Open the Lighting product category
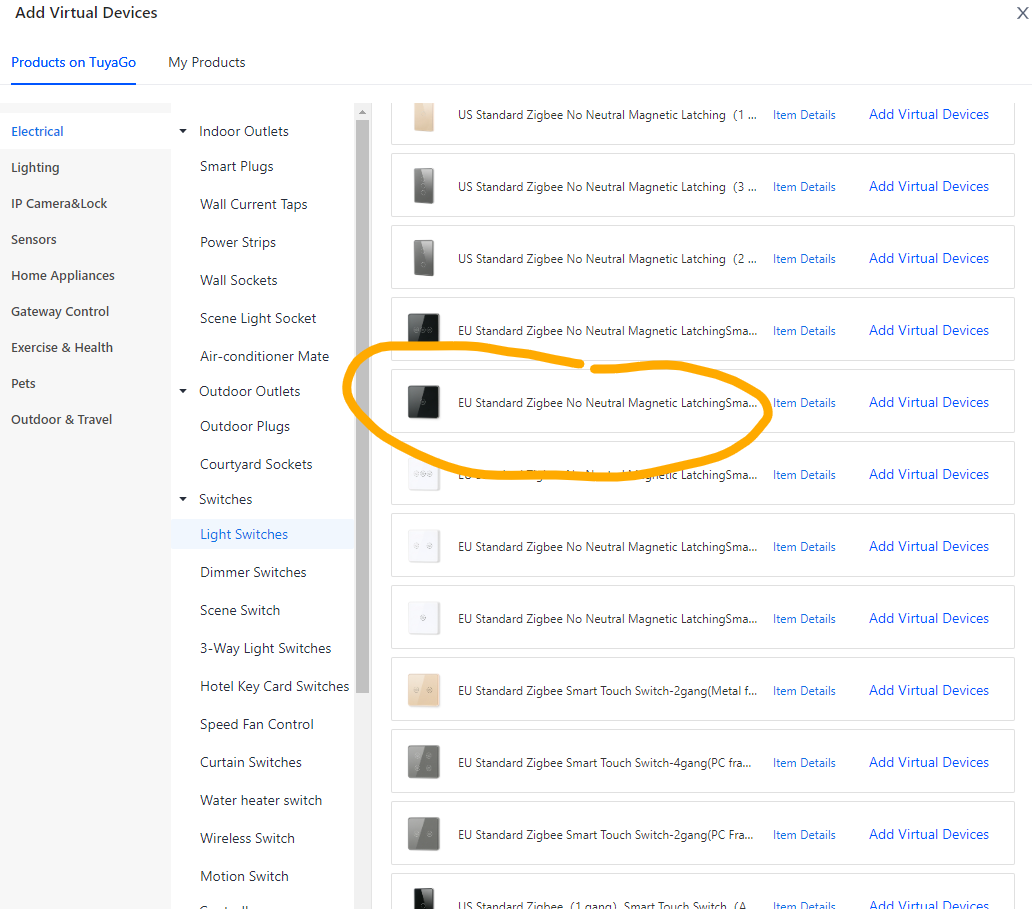Image resolution: width=1032 pixels, height=909 pixels. pyautogui.click(x=35, y=167)
